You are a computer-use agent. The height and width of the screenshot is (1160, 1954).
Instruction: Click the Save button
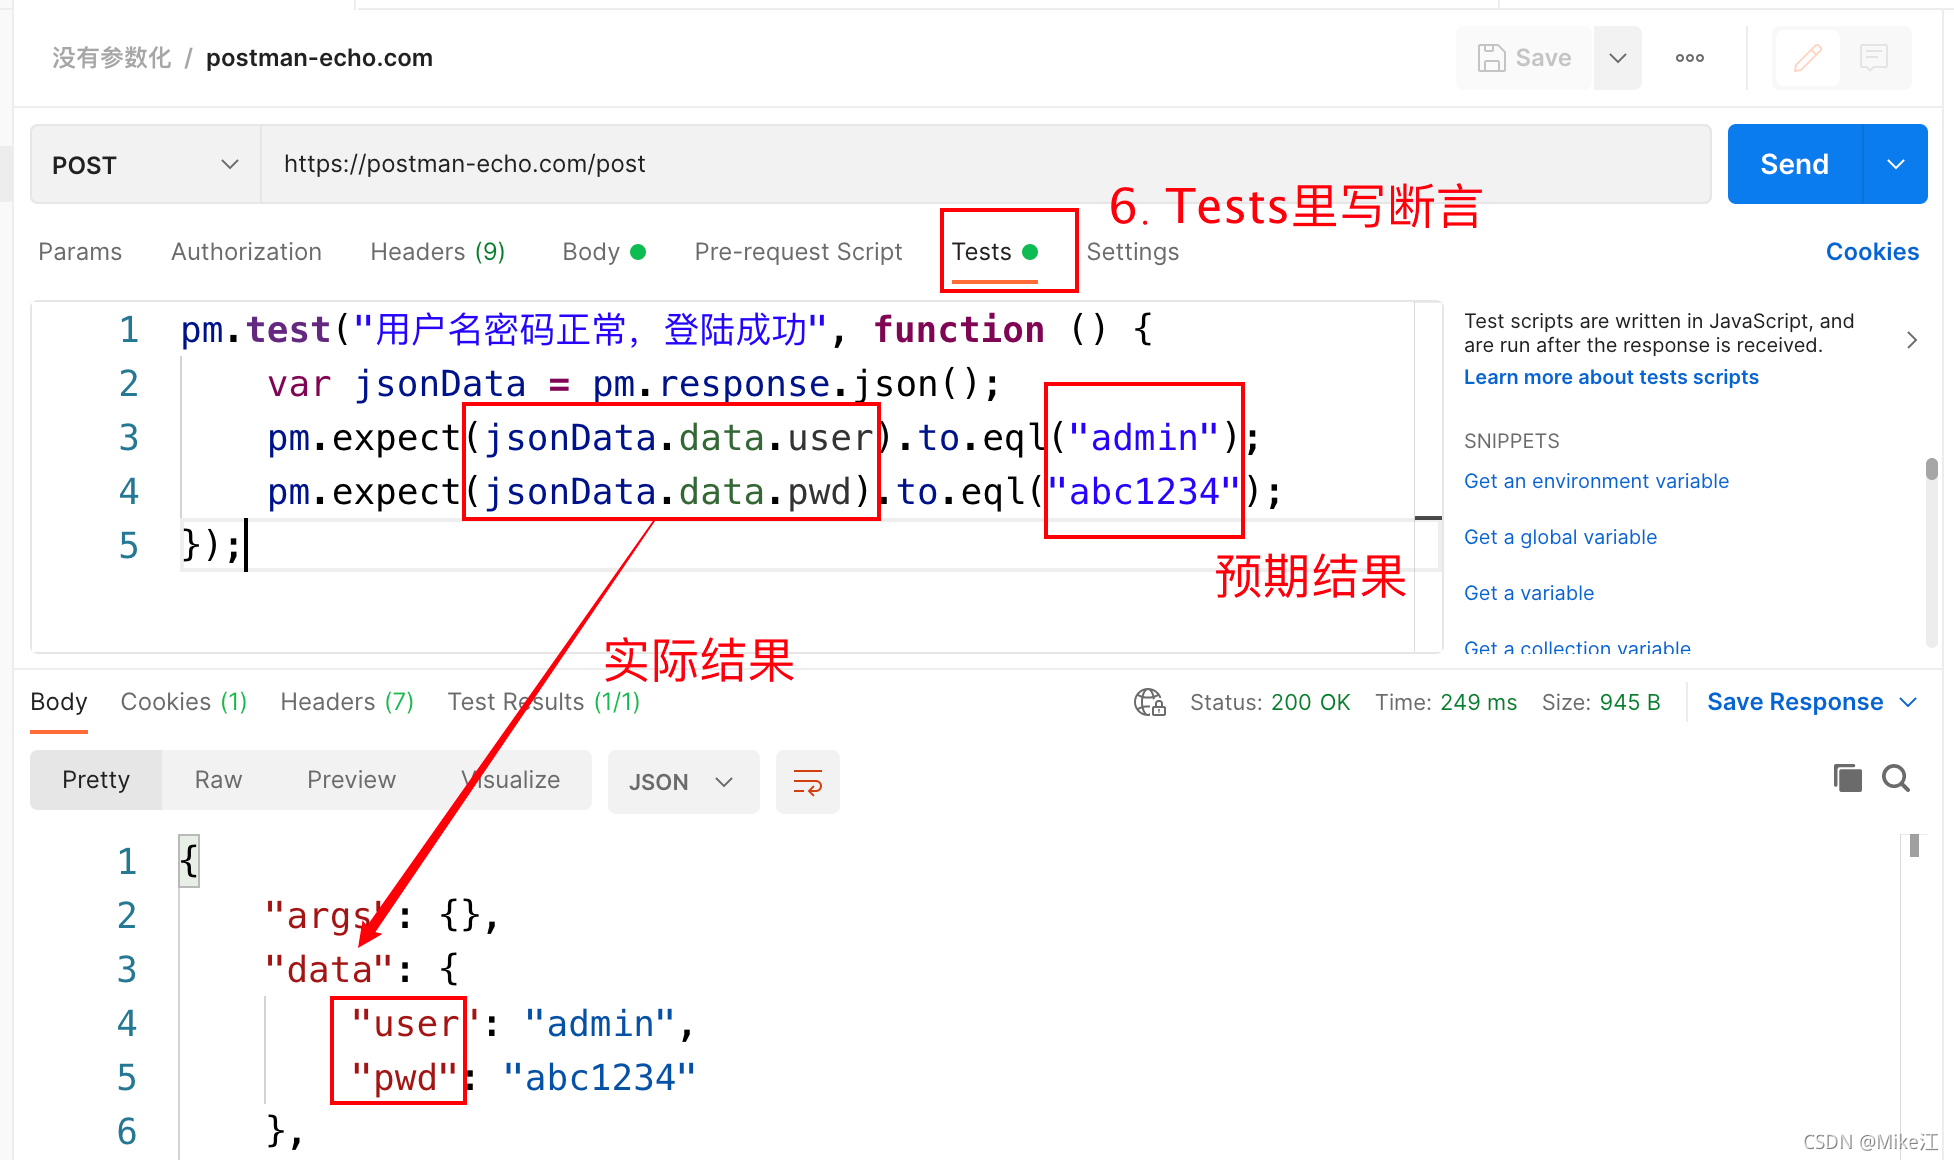click(1524, 58)
